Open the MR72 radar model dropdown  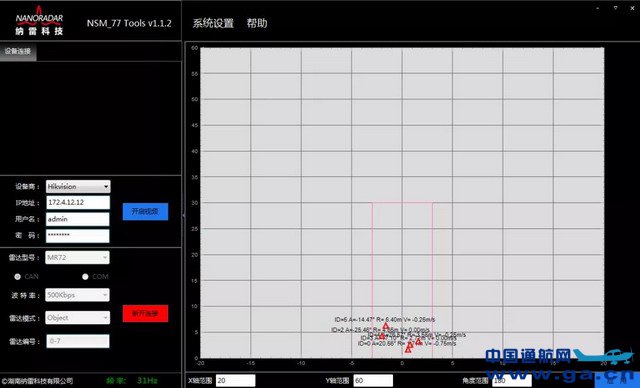tap(77, 257)
